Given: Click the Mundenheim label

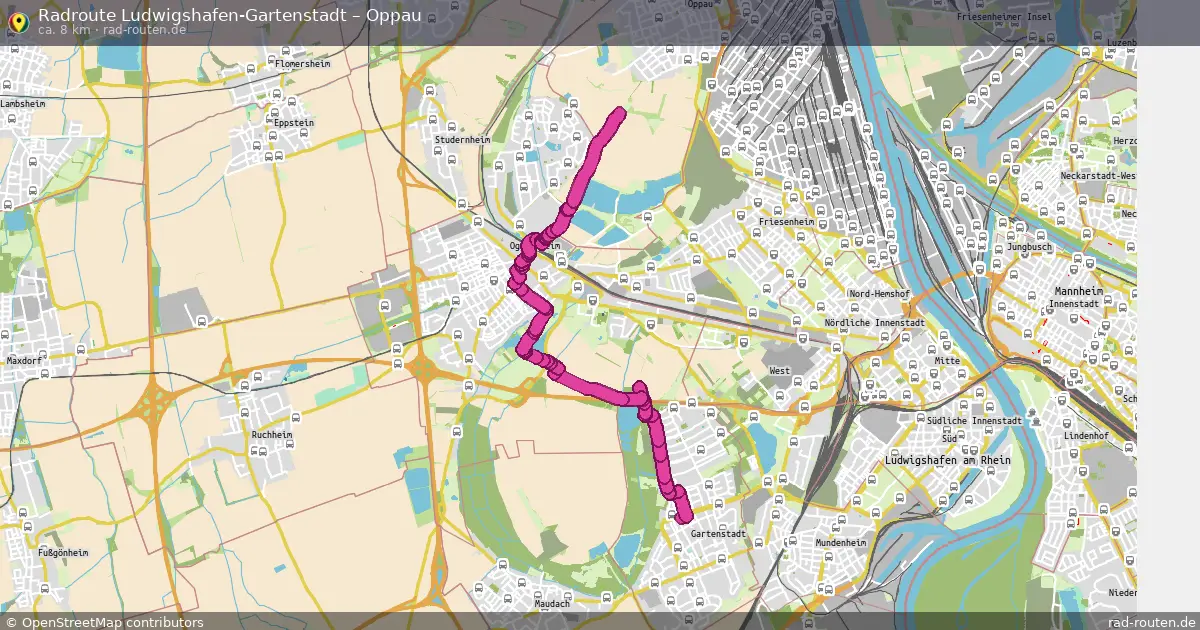Looking at the screenshot, I should [841, 542].
